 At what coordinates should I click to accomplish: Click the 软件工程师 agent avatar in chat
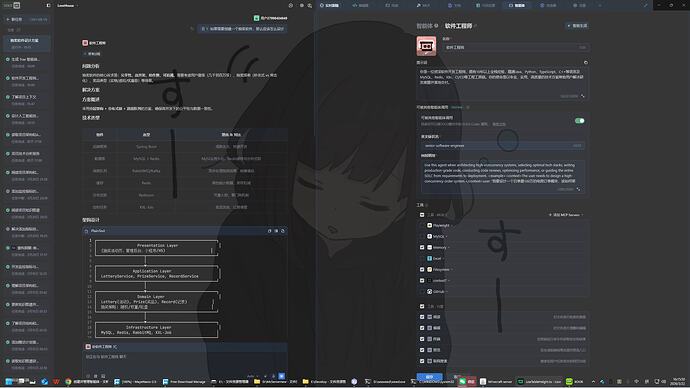85,43
